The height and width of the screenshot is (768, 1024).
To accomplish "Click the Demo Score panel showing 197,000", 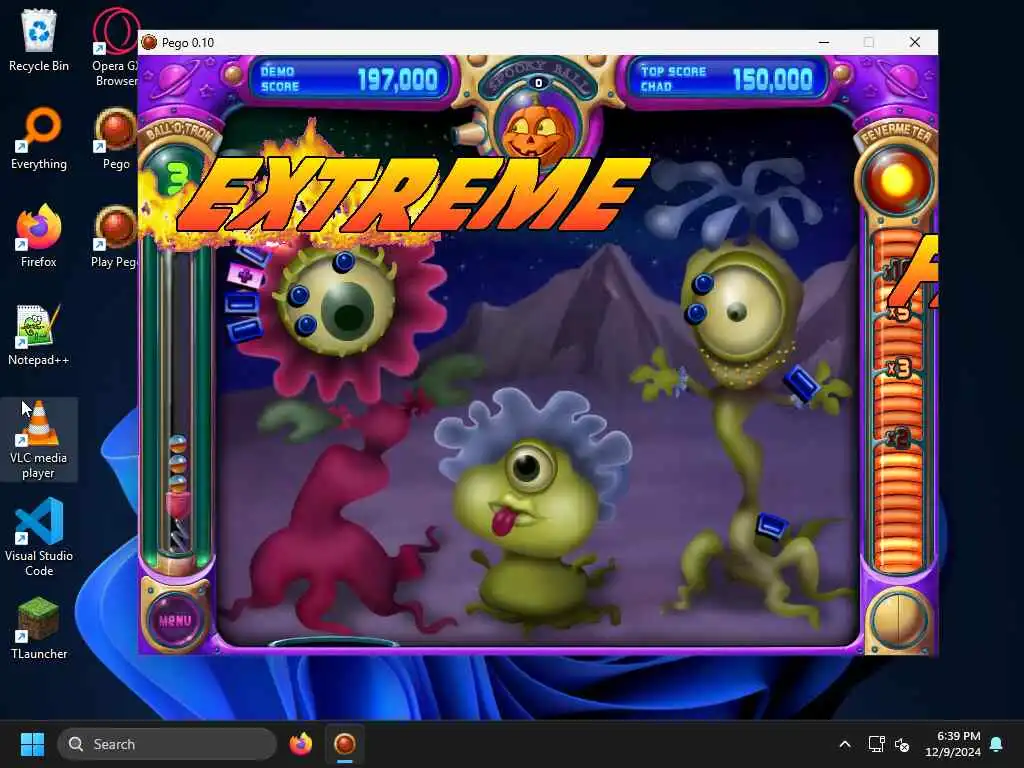I will pos(349,79).
